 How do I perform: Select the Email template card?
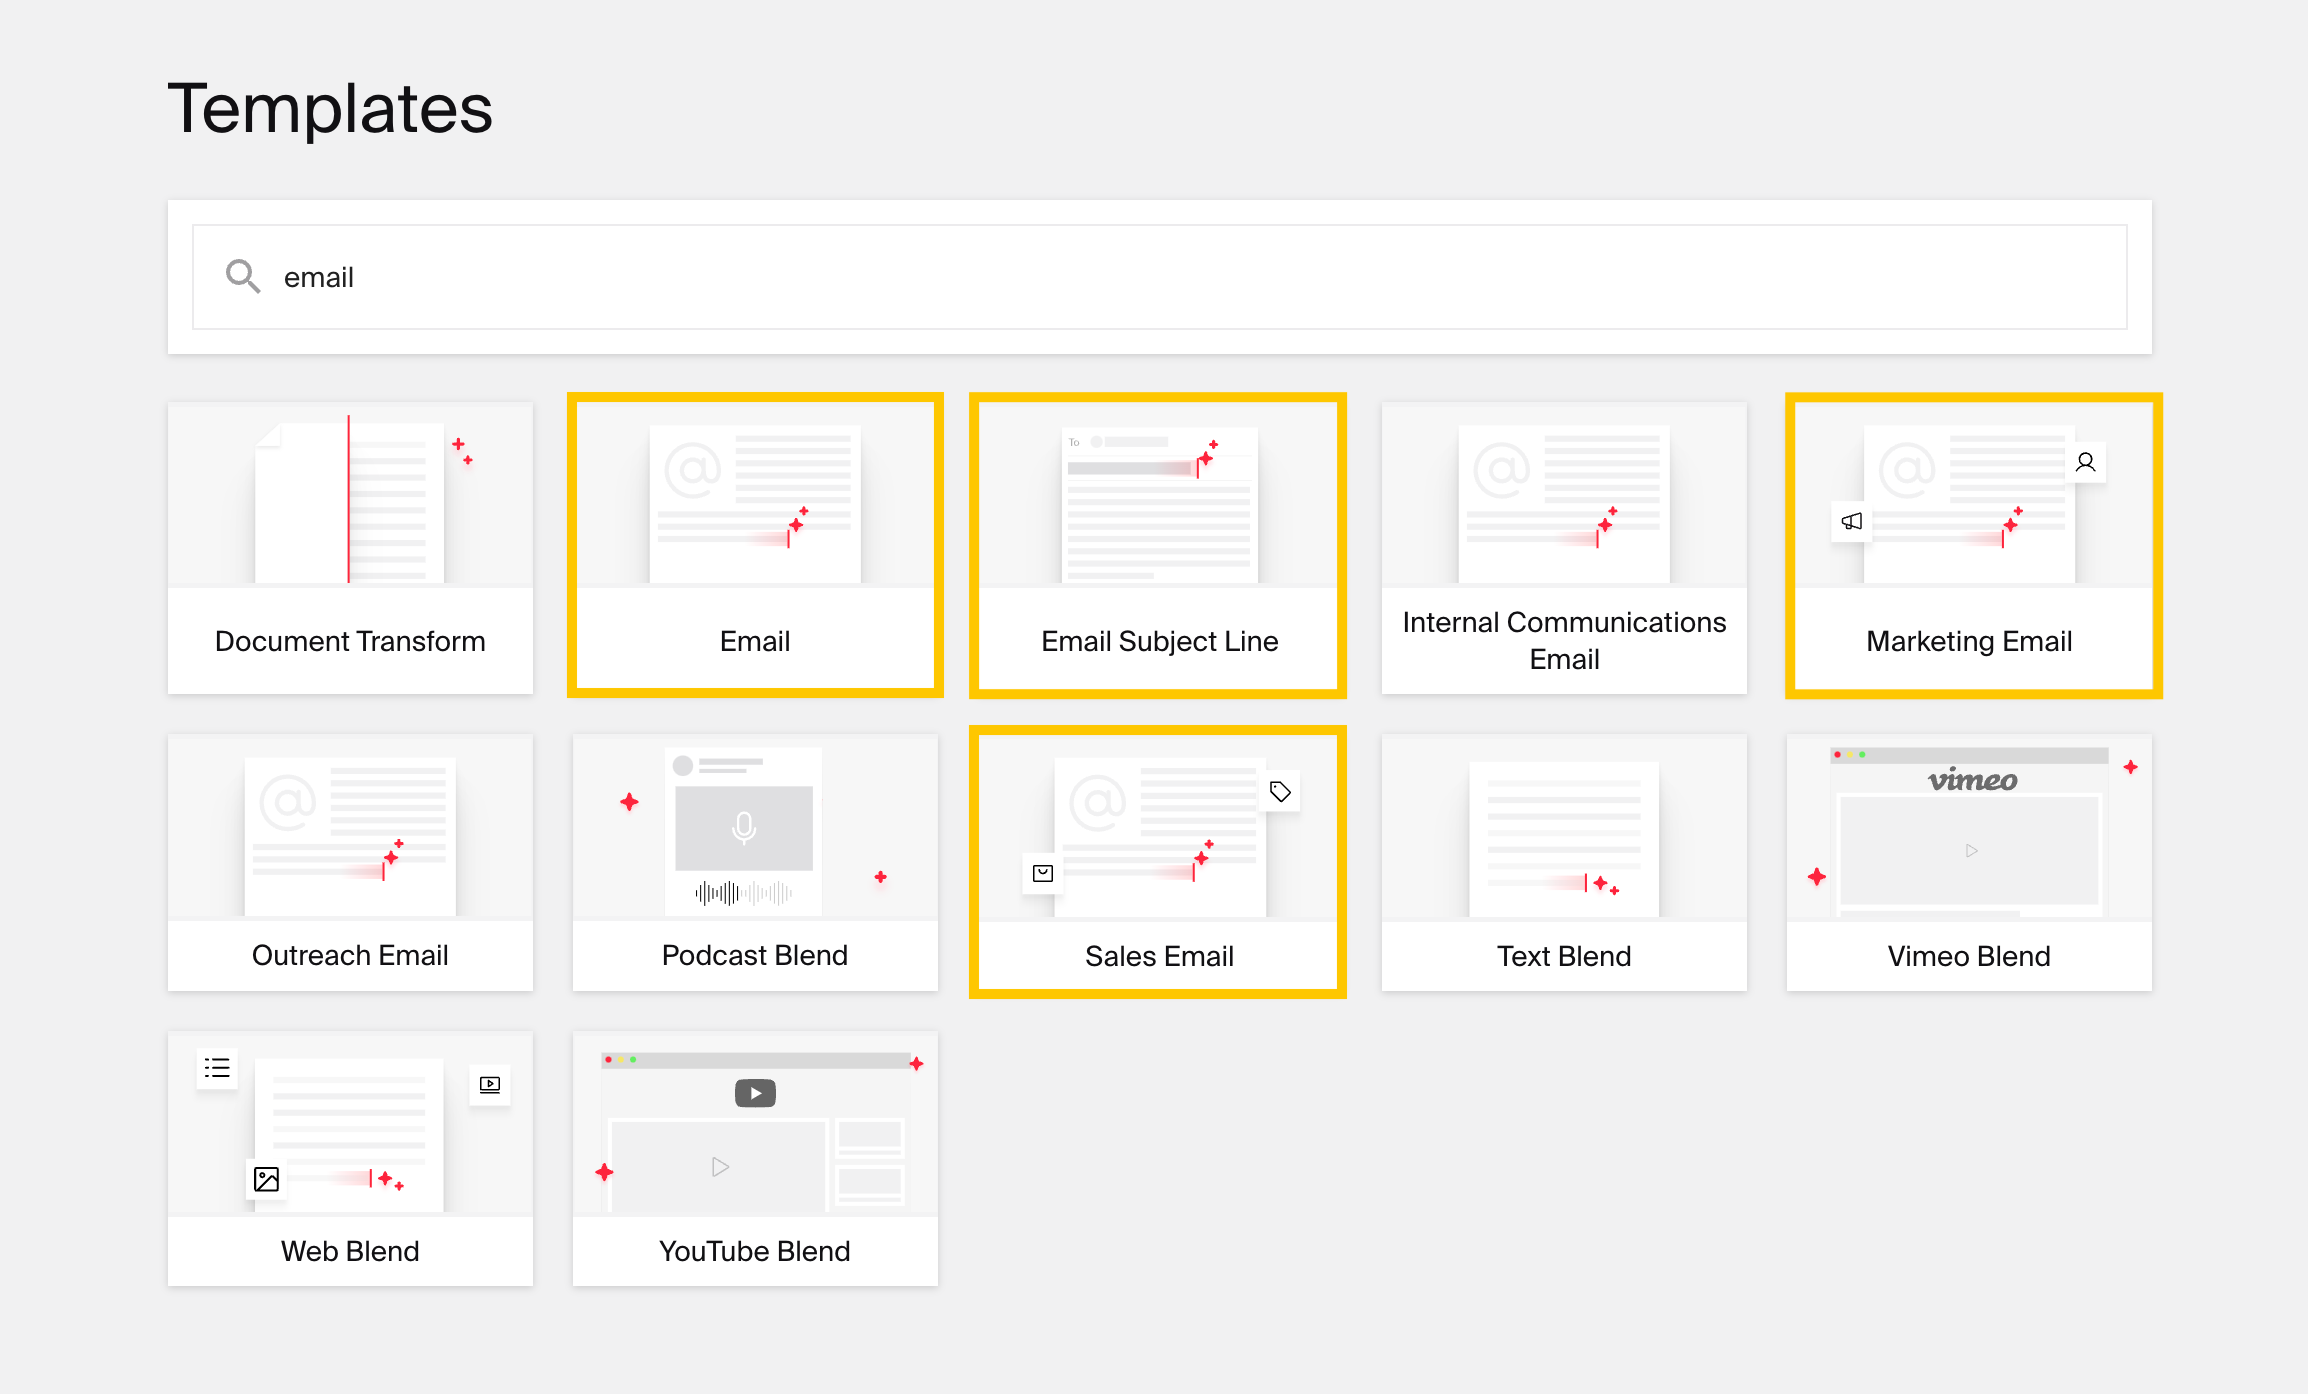[755, 547]
